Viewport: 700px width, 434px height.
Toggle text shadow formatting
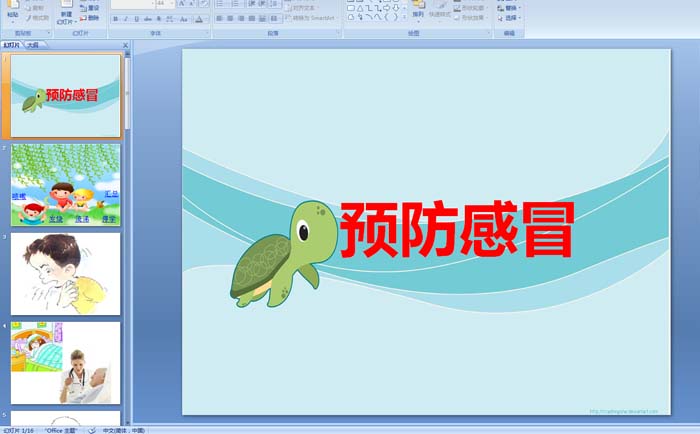click(x=158, y=19)
